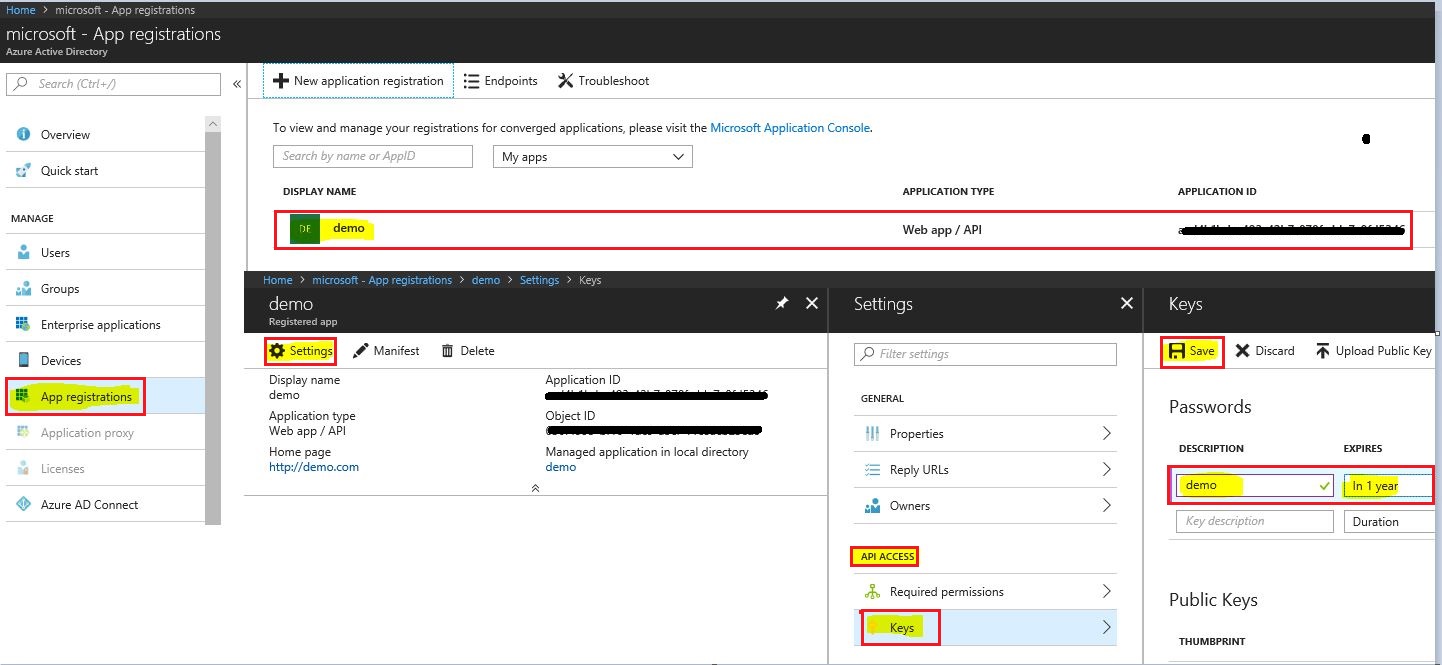The image size is (1442, 665).
Task: Click the Filter settings field
Action: (985, 354)
